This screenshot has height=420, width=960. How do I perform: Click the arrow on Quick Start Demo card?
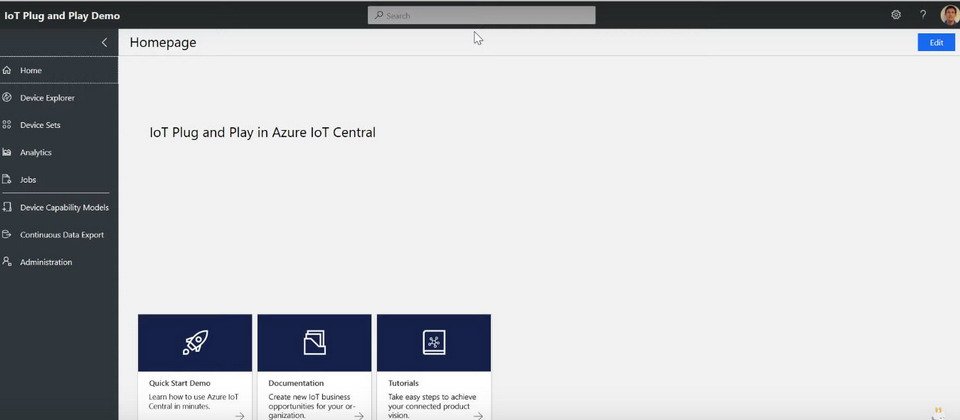pos(240,416)
